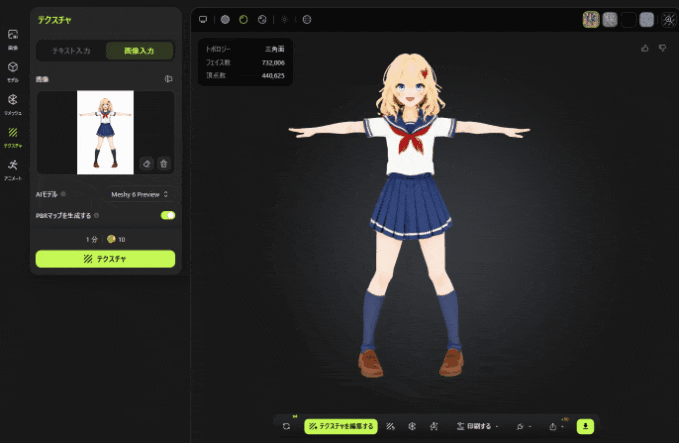Screen dimensions: 679x443
Task: Open the Image (画像) sidebar section
Action: pyautogui.click(x=13, y=37)
